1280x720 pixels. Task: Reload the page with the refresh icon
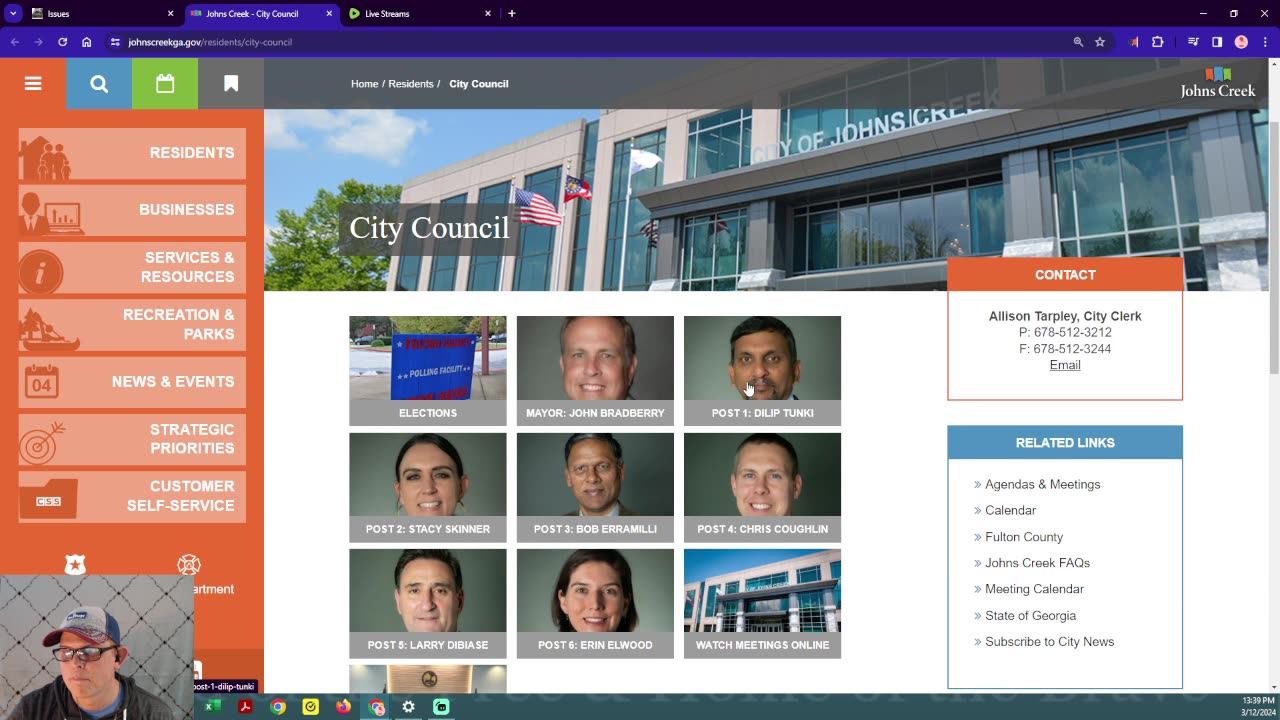62,42
